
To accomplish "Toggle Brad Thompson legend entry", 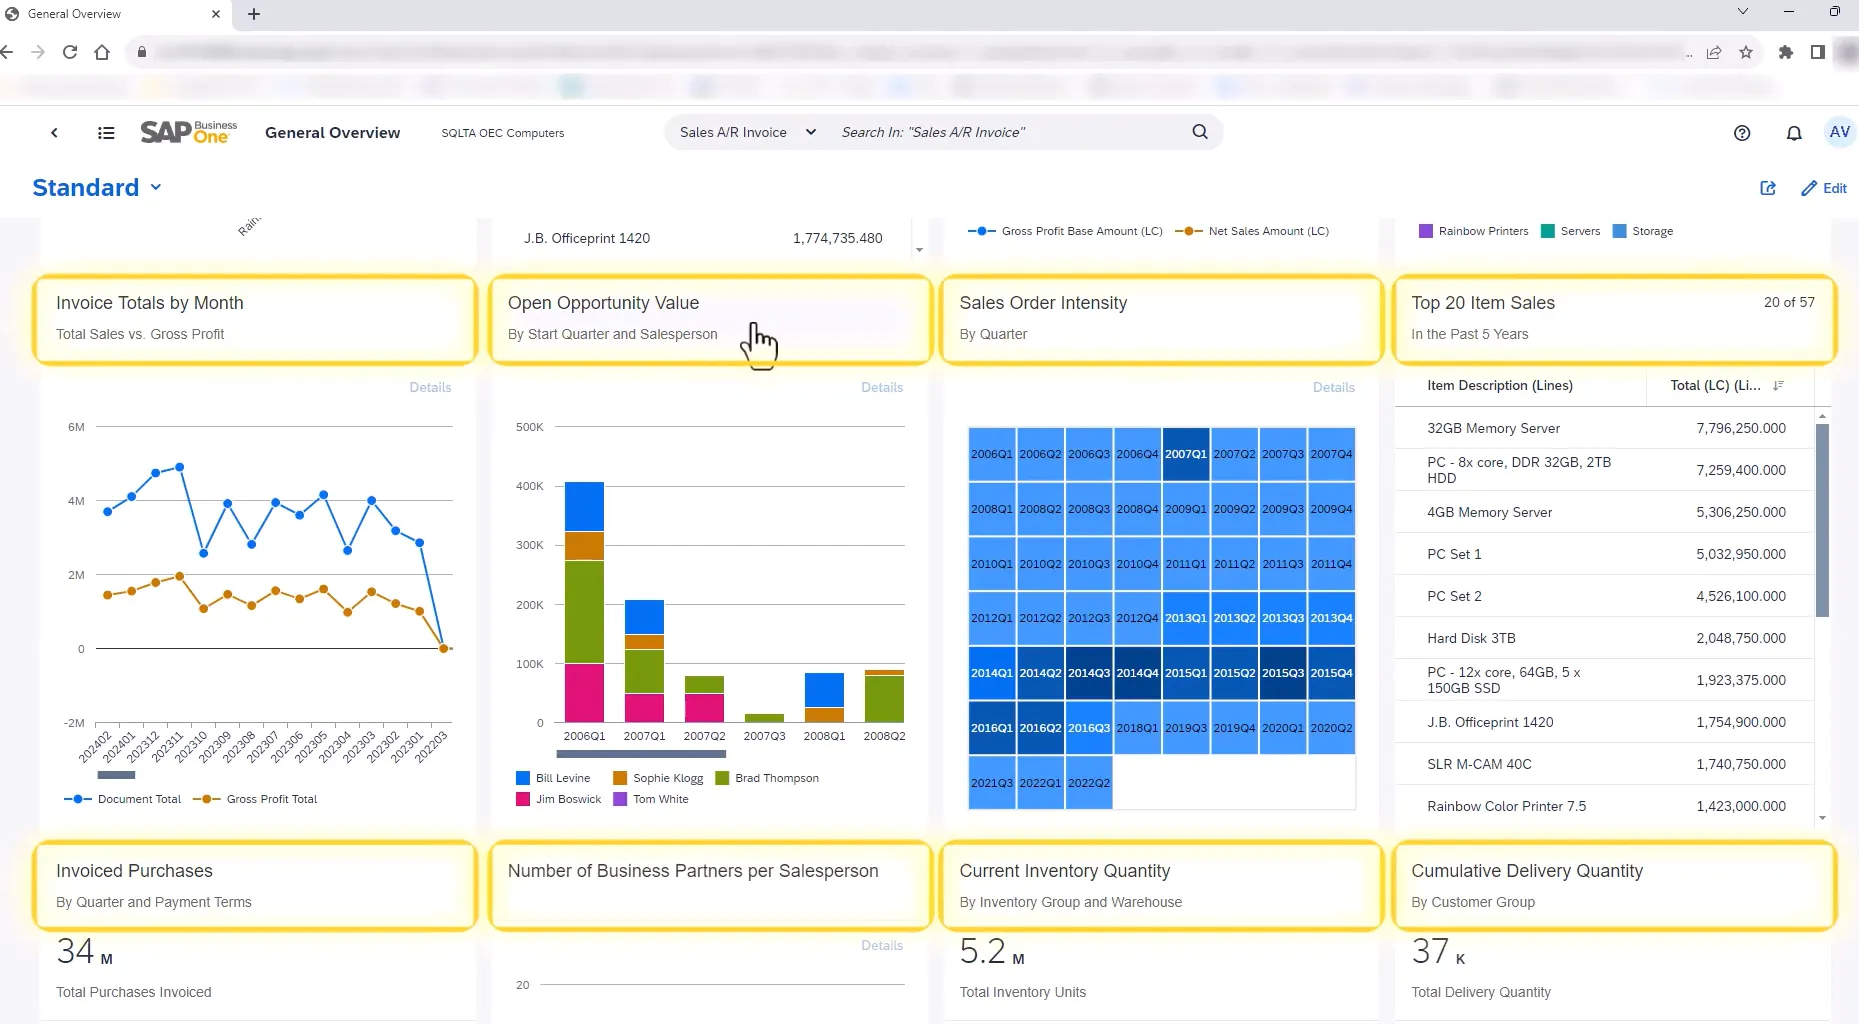I will tap(767, 778).
